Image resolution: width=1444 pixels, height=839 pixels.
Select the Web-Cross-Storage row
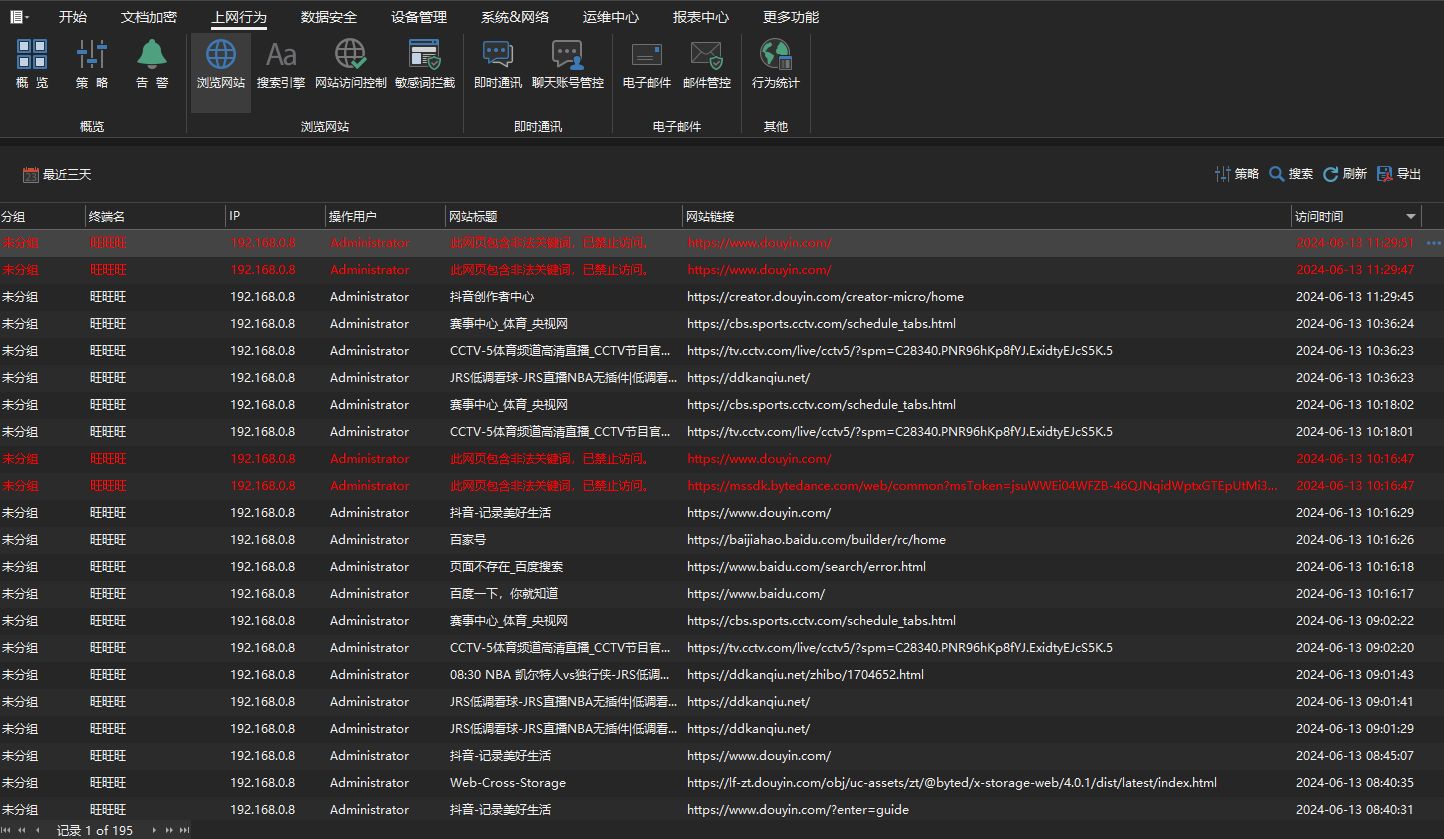[x=722, y=783]
